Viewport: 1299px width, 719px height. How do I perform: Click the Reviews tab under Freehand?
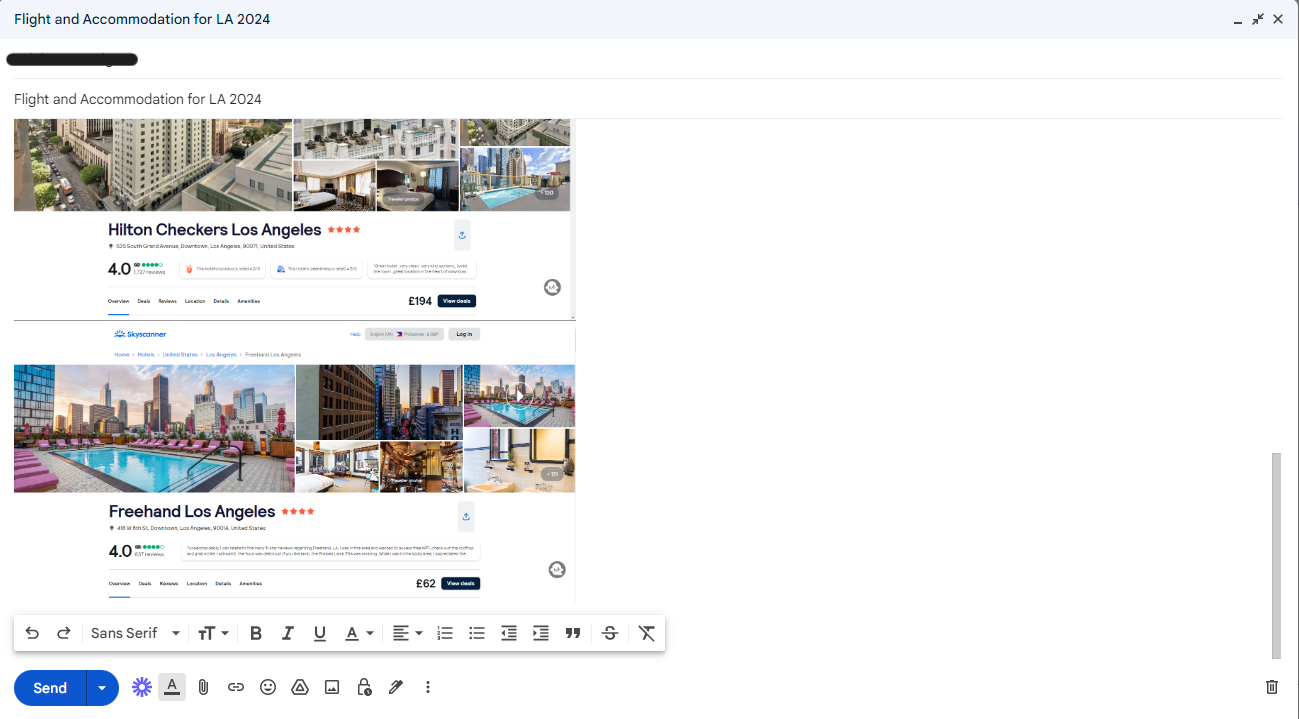pos(168,583)
